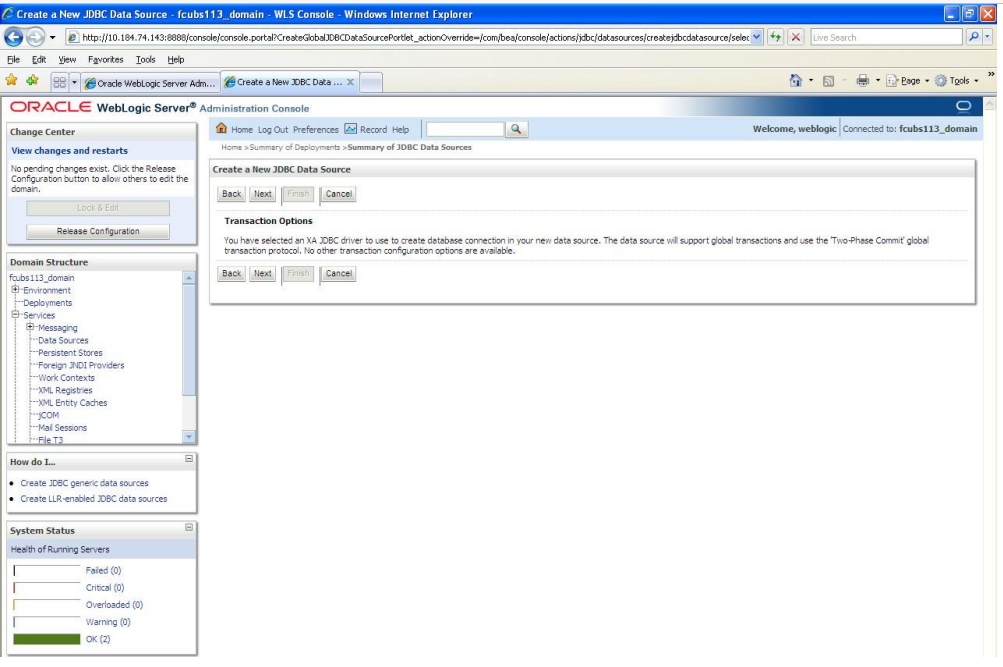The height and width of the screenshot is (667, 1003).
Task: Click in the console search field
Action: click(465, 129)
